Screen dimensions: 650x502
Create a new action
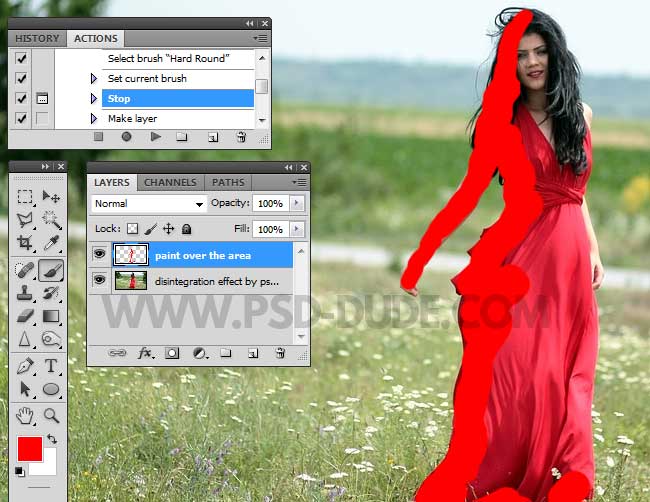[x=213, y=137]
